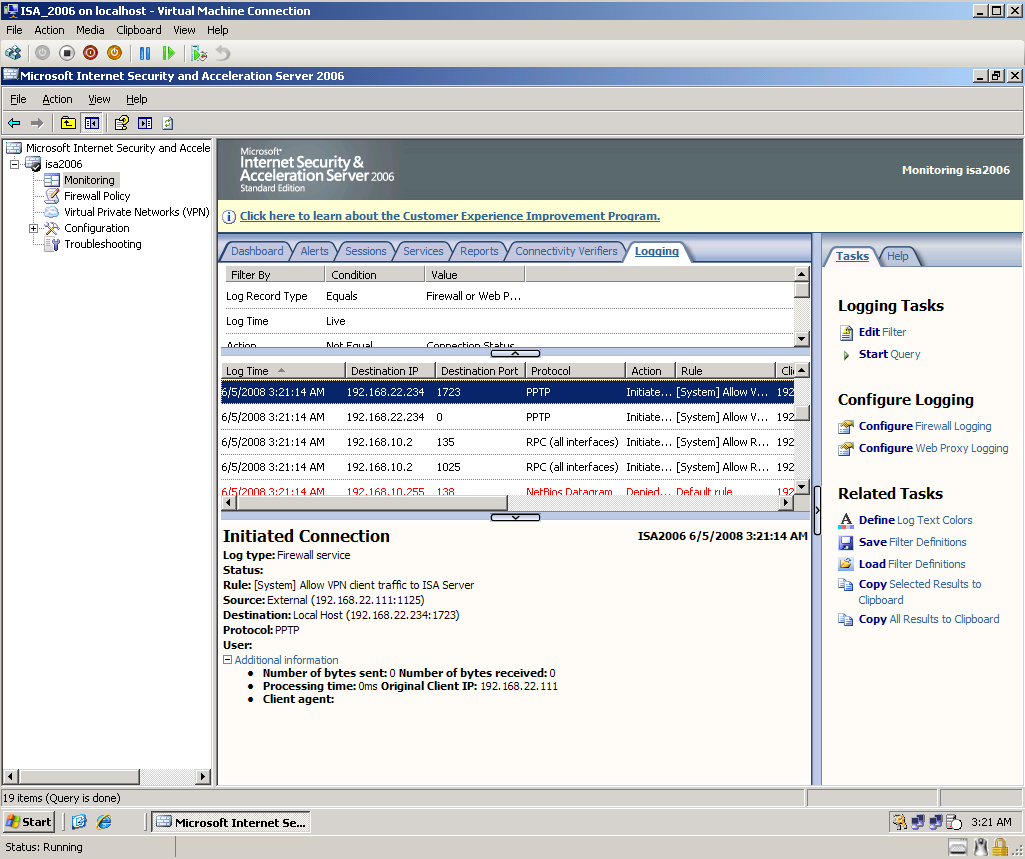This screenshot has height=859, width=1025.
Task: Open the Windows Start menu
Action: [x=29, y=822]
